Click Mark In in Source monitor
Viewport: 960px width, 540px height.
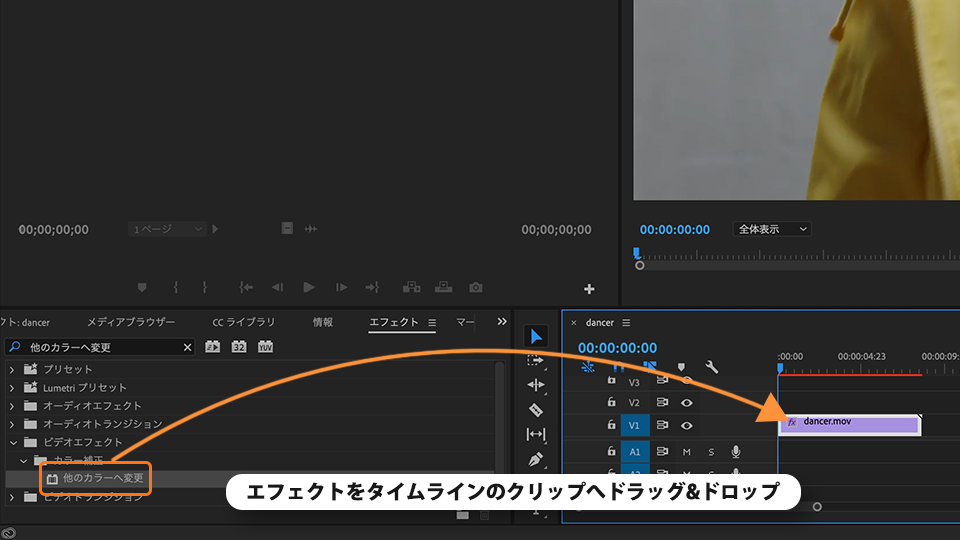click(x=176, y=287)
